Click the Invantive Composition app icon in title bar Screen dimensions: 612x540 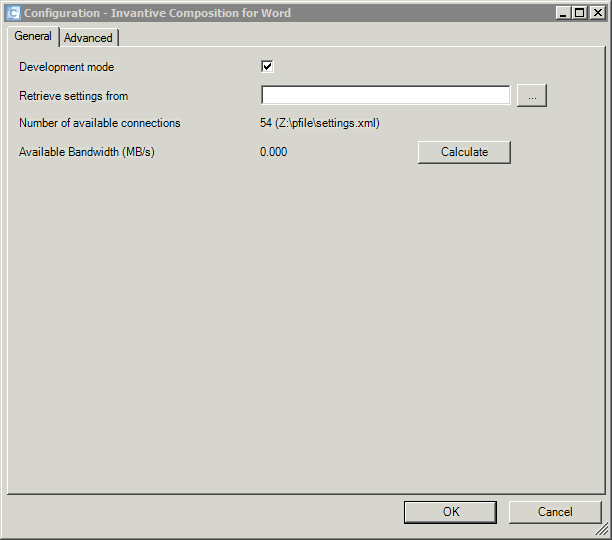[14, 13]
